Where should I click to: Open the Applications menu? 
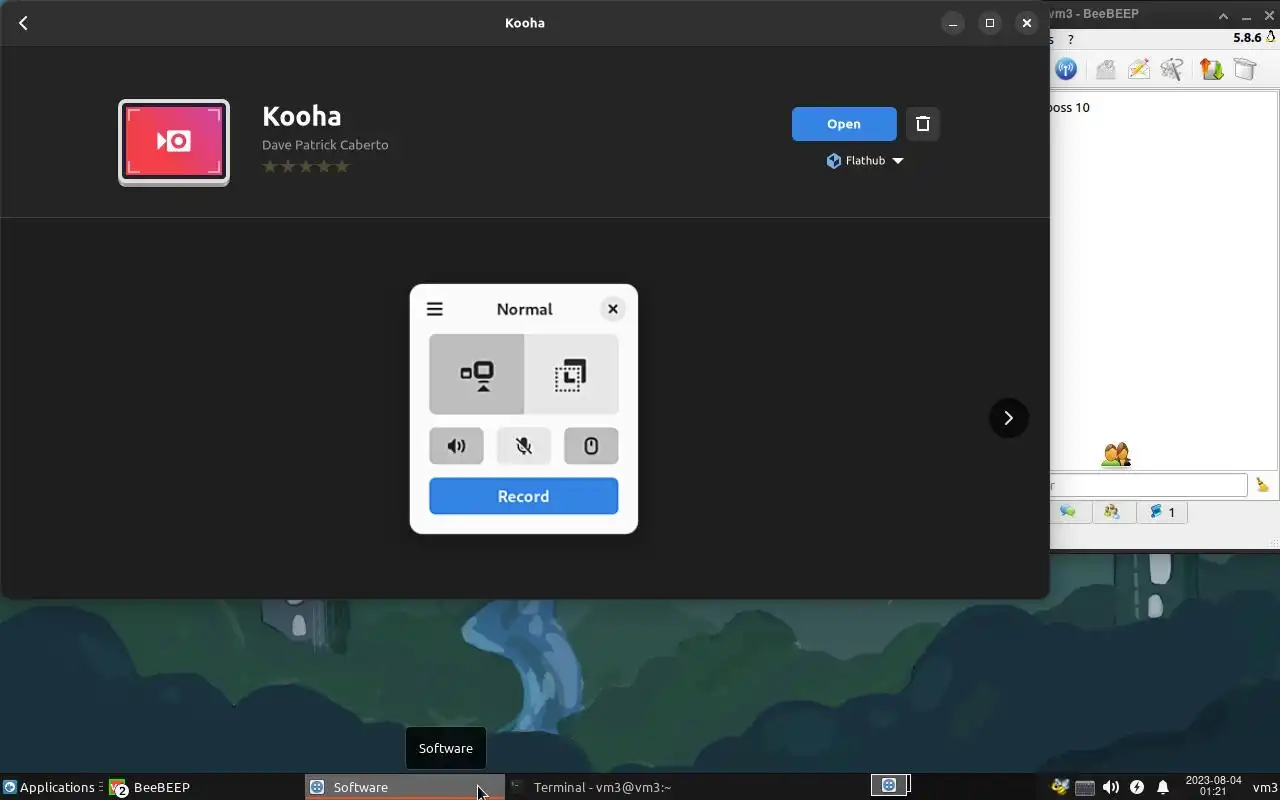(49, 787)
